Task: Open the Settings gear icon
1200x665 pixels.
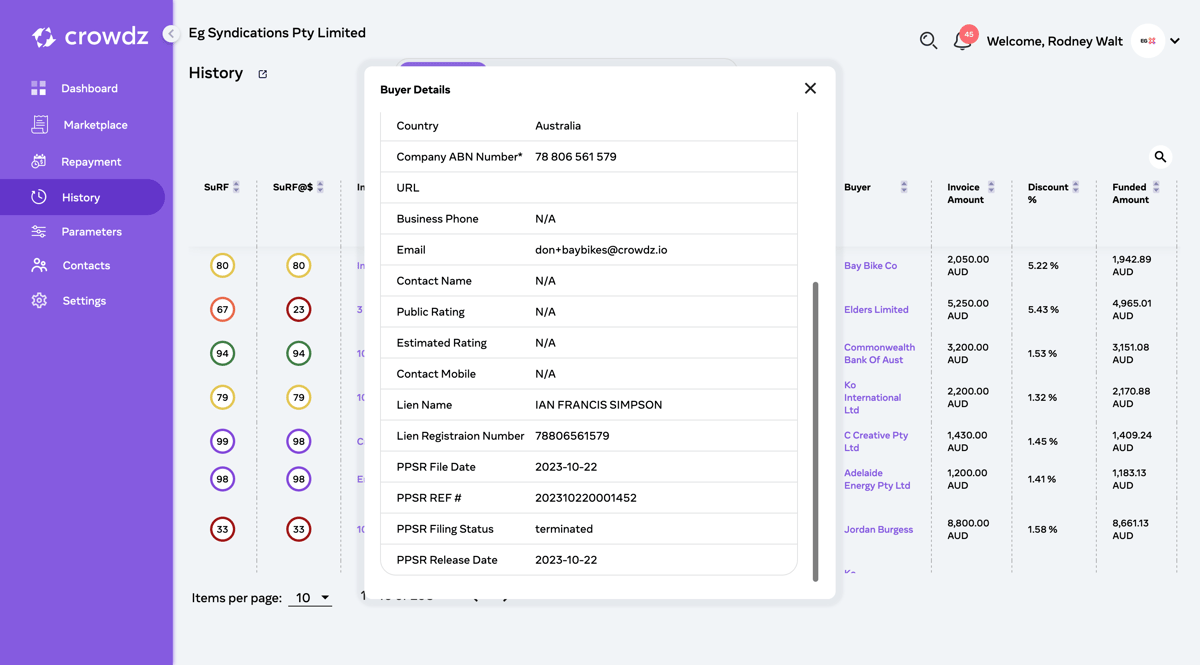Action: coord(38,300)
